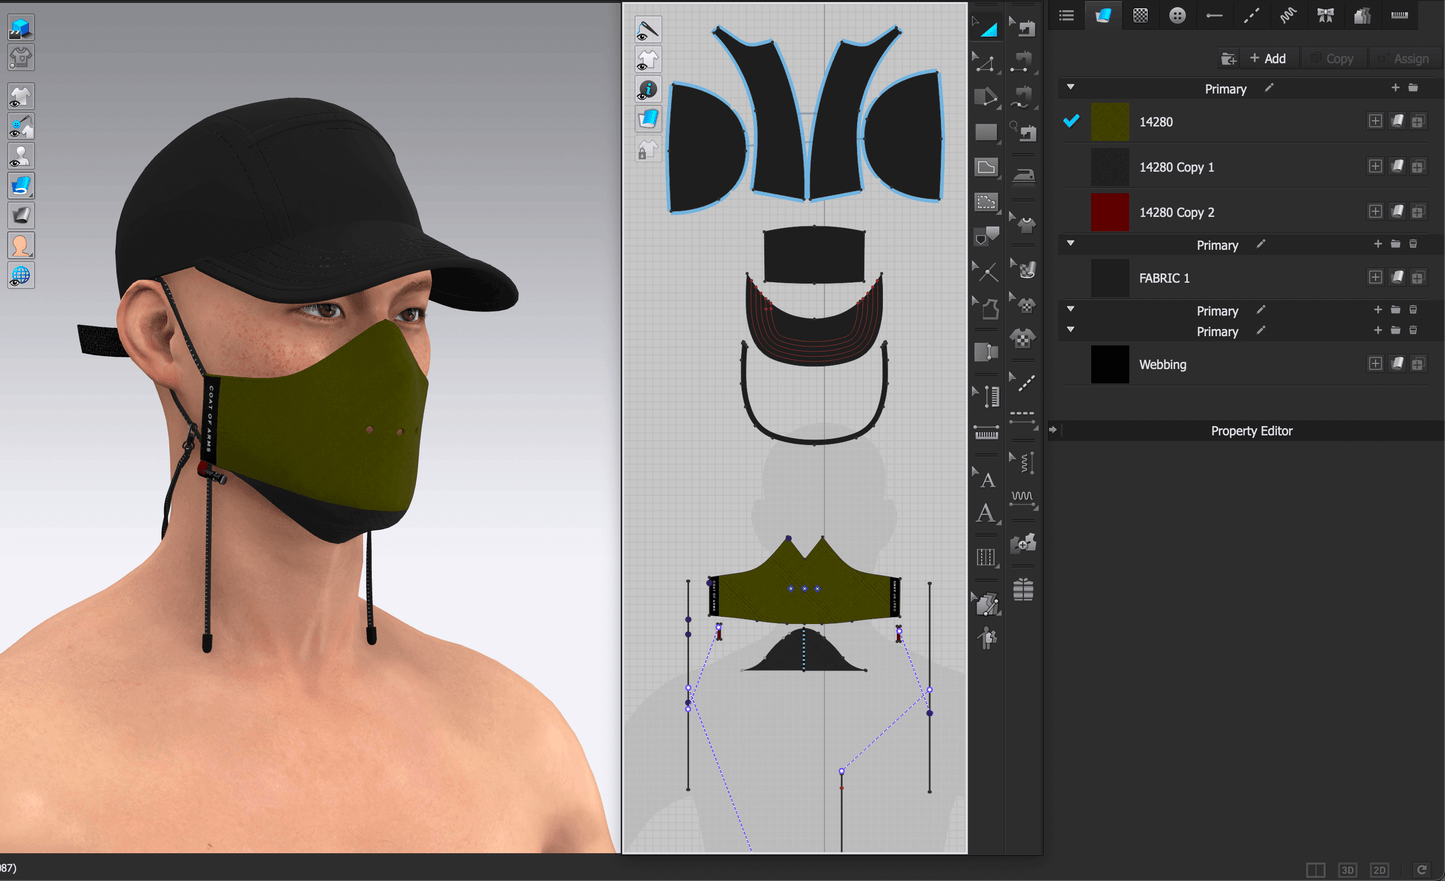
Task: Toggle Show Avatar eye icon in 3D window
Action: point(20,157)
